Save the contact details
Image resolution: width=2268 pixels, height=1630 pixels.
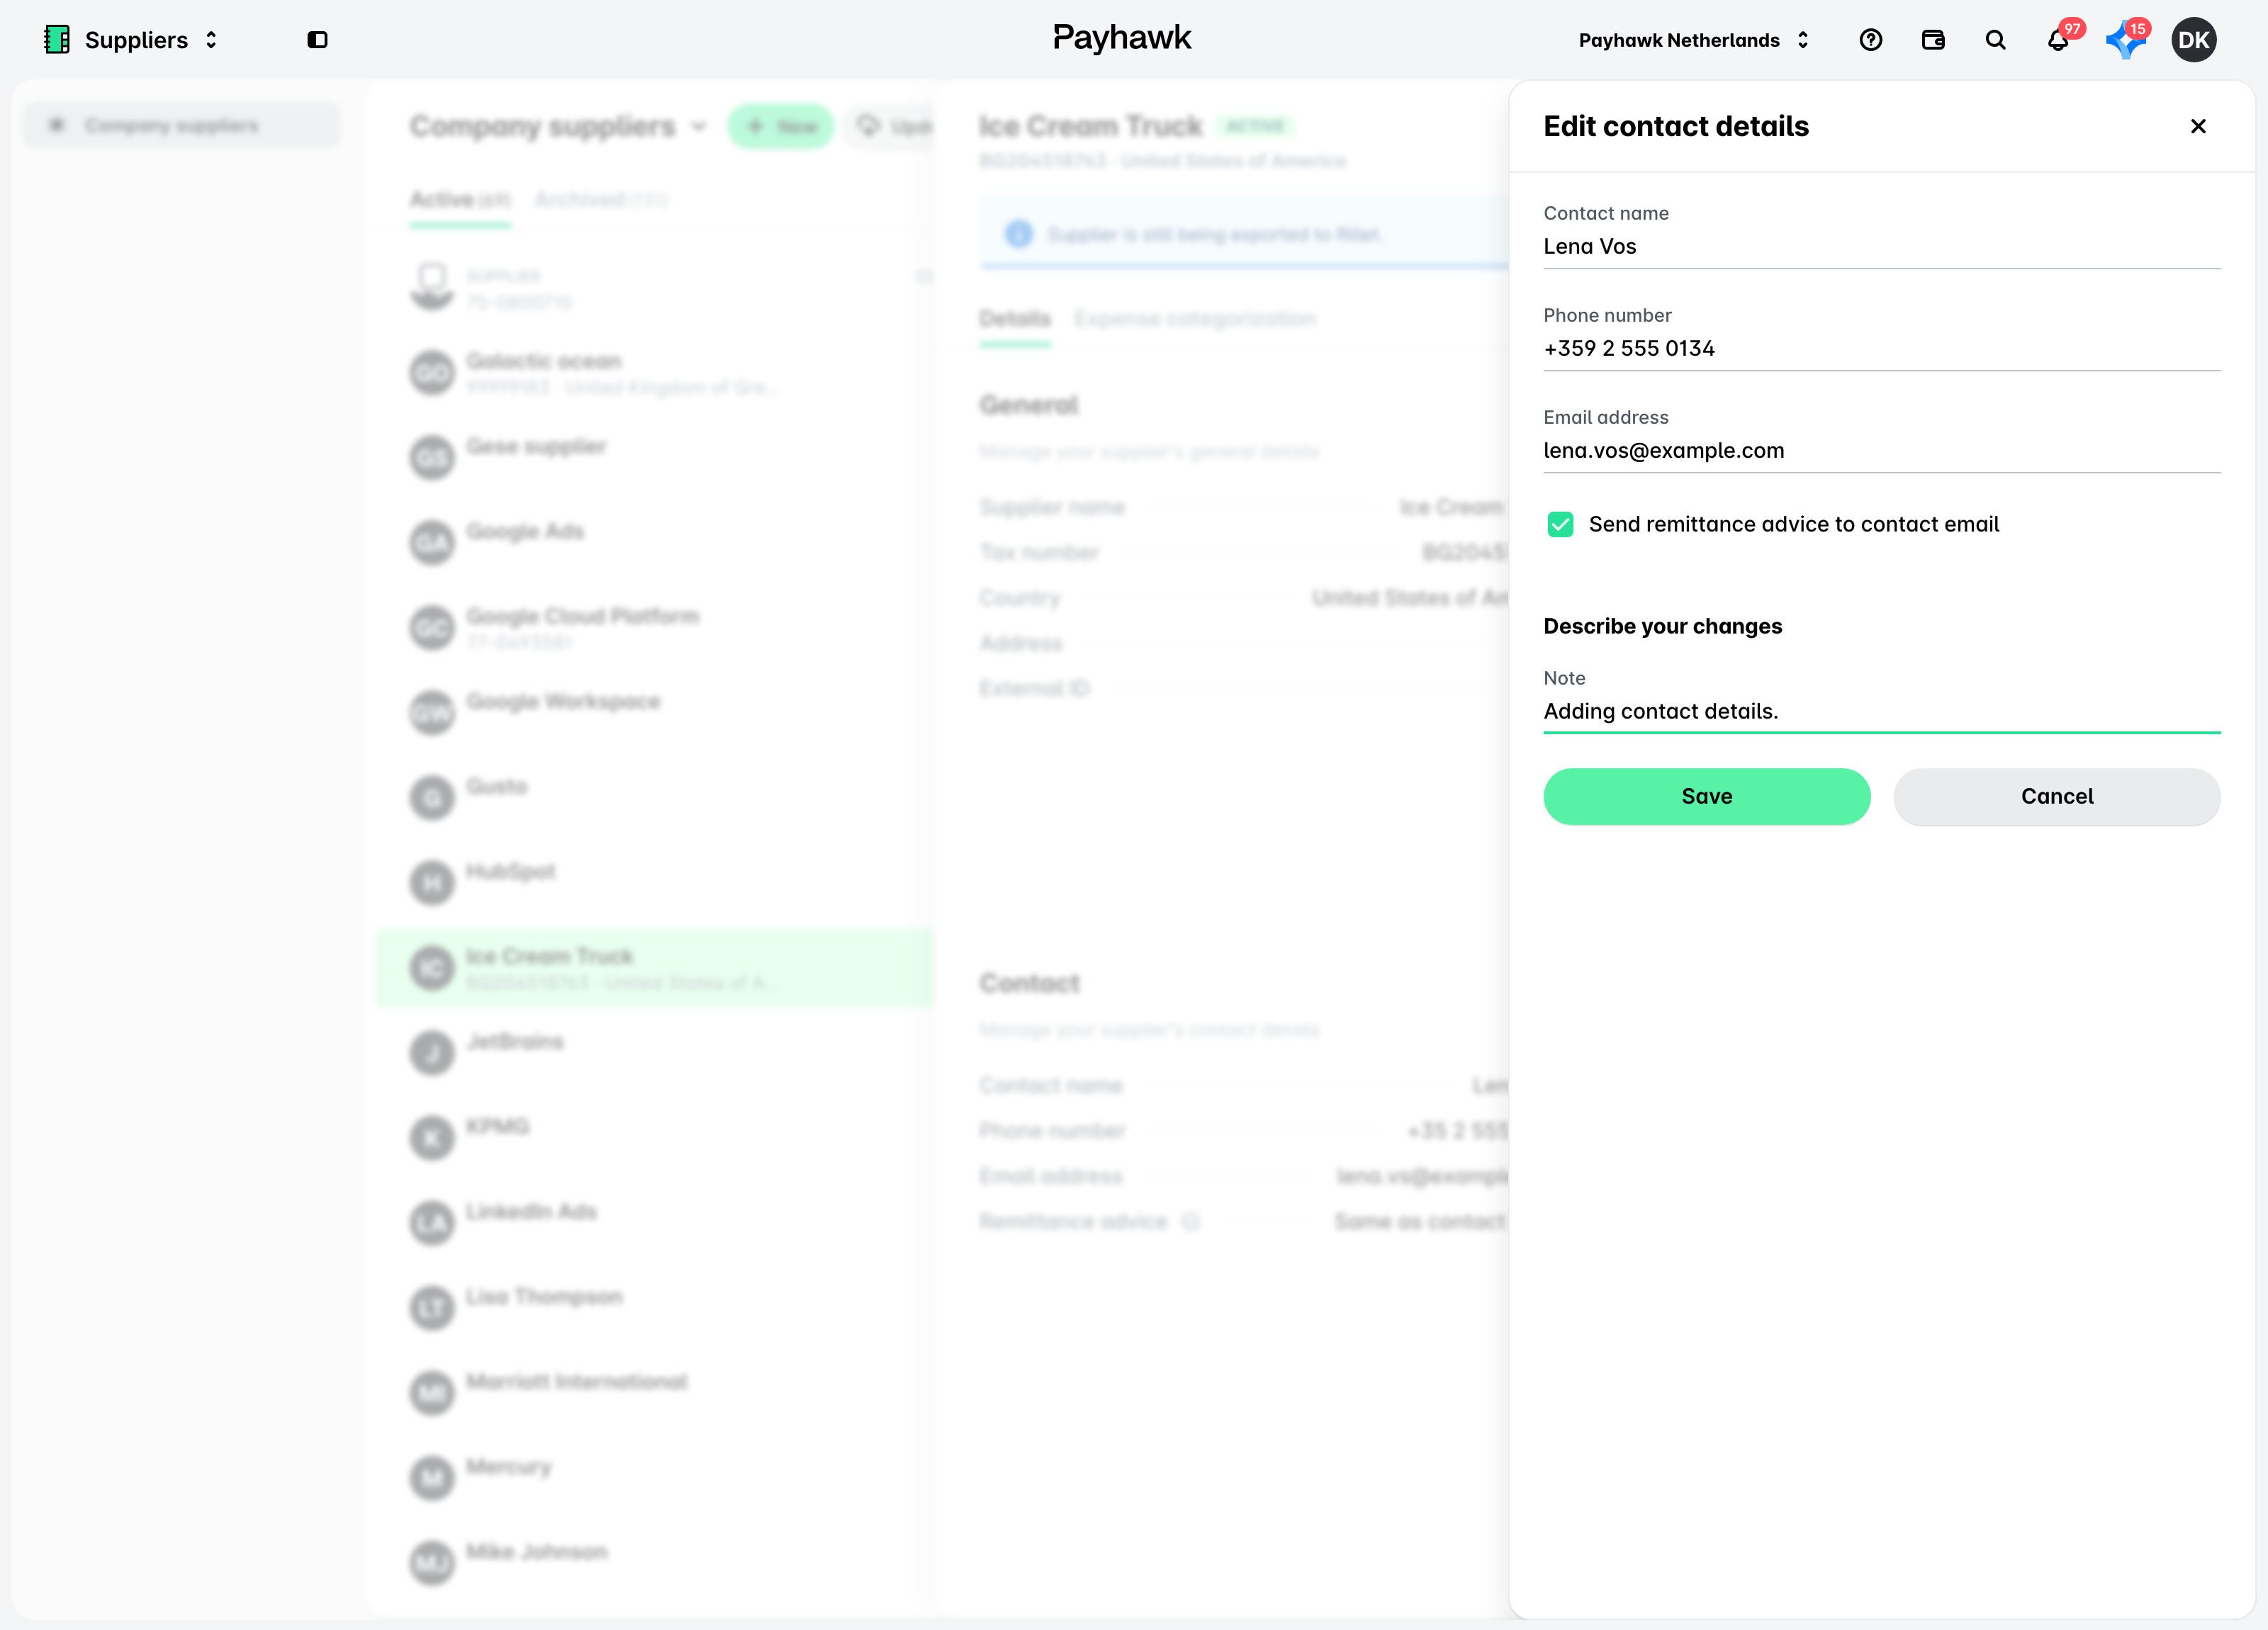[1706, 796]
